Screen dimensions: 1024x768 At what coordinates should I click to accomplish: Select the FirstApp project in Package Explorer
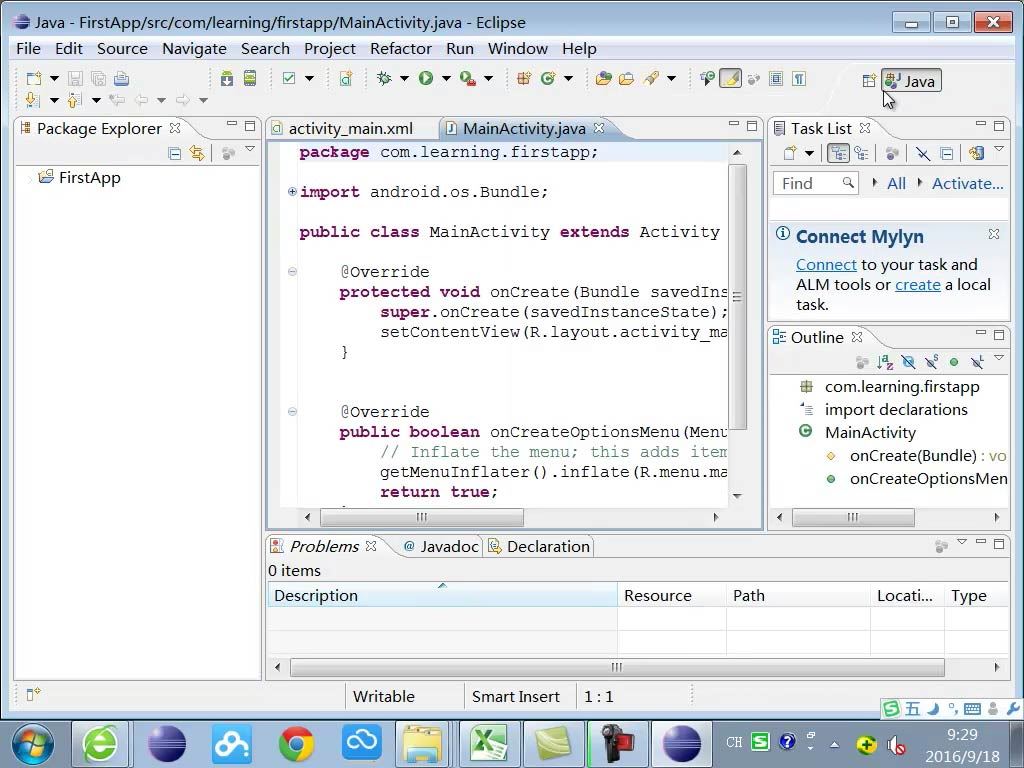pos(89,178)
